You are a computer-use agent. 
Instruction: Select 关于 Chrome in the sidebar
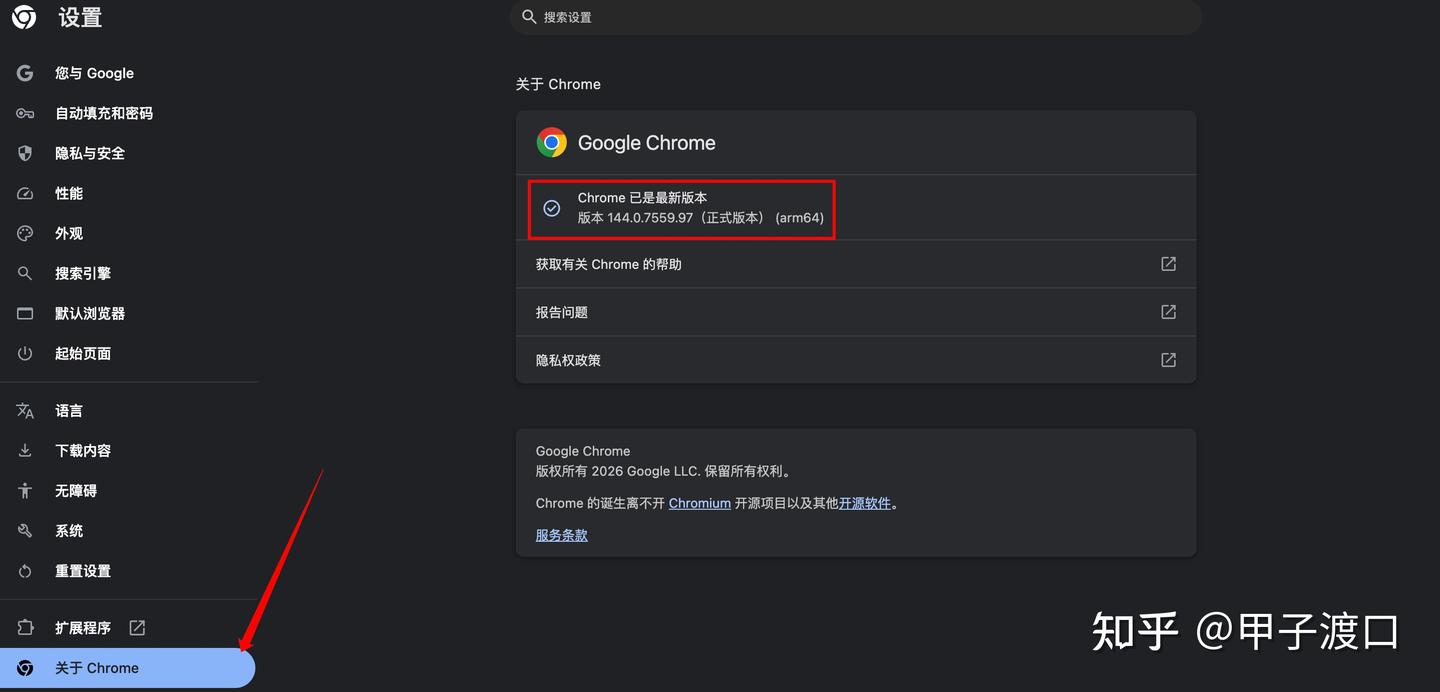pyautogui.click(x=128, y=668)
